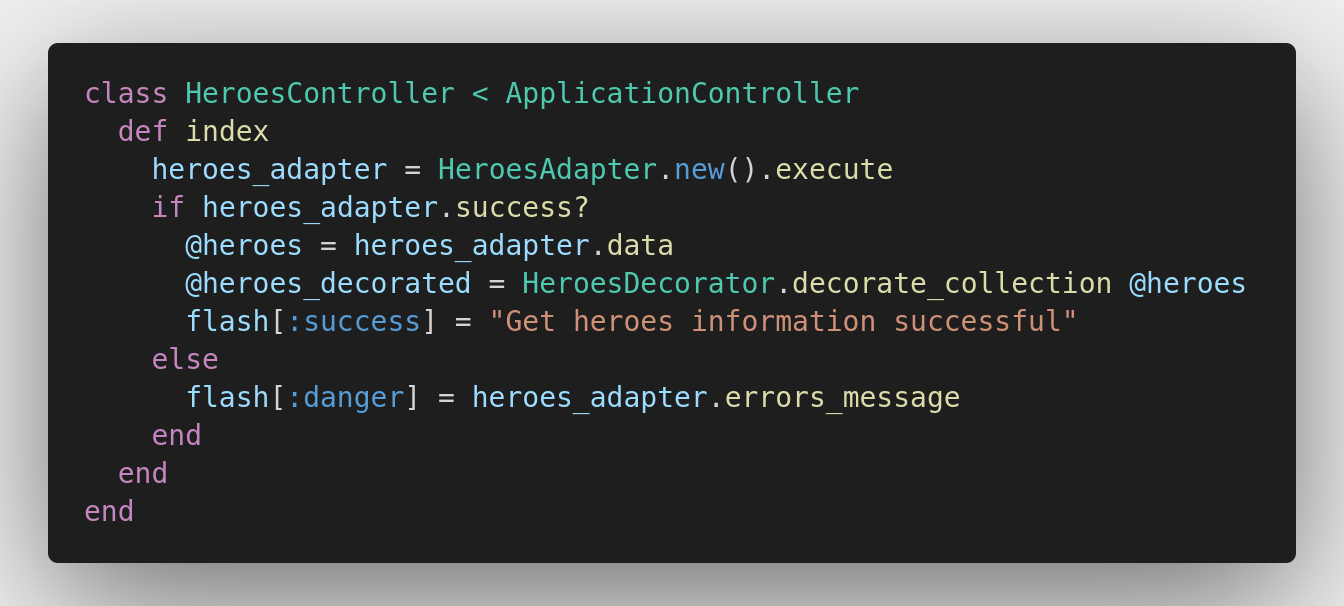Click the "data" method call

click(x=640, y=246)
